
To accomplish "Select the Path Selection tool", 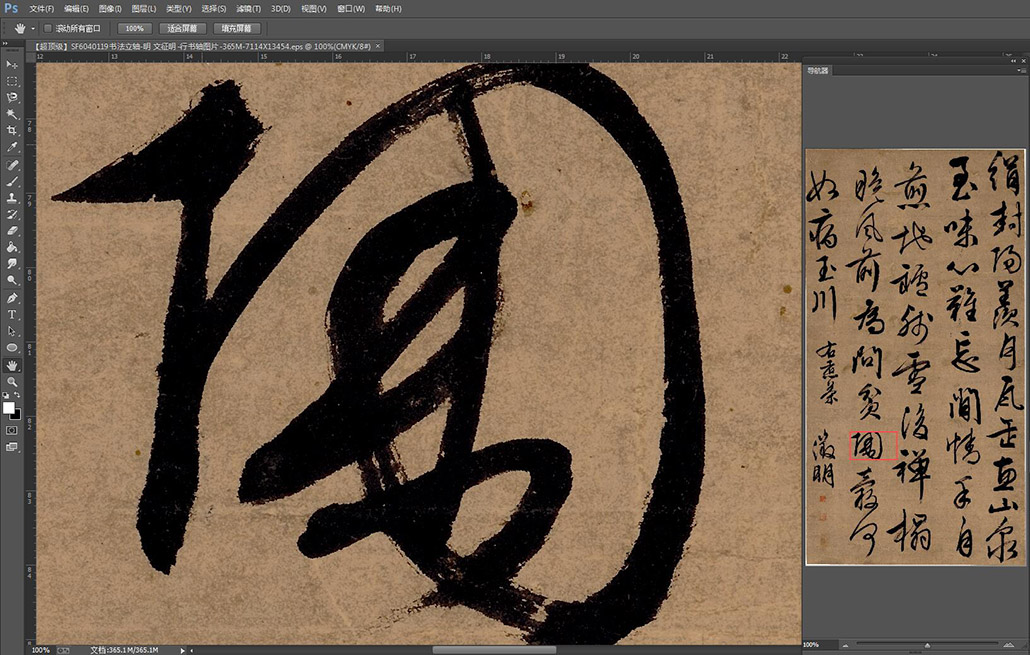I will pos(12,331).
